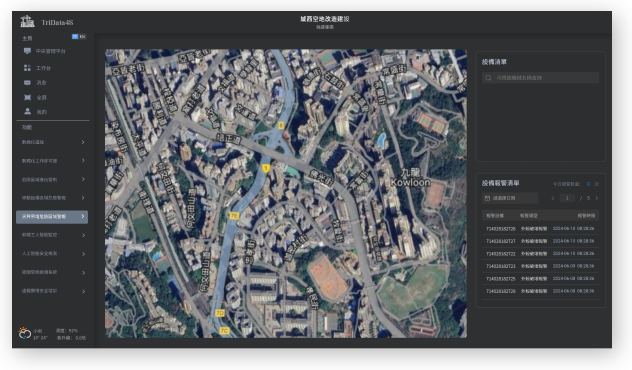The image size is (632, 370).
Task: Click the page number field showing 1
Action: point(567,198)
